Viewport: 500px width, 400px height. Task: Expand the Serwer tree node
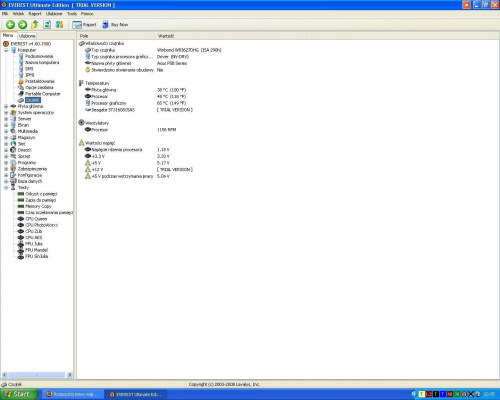[6, 119]
